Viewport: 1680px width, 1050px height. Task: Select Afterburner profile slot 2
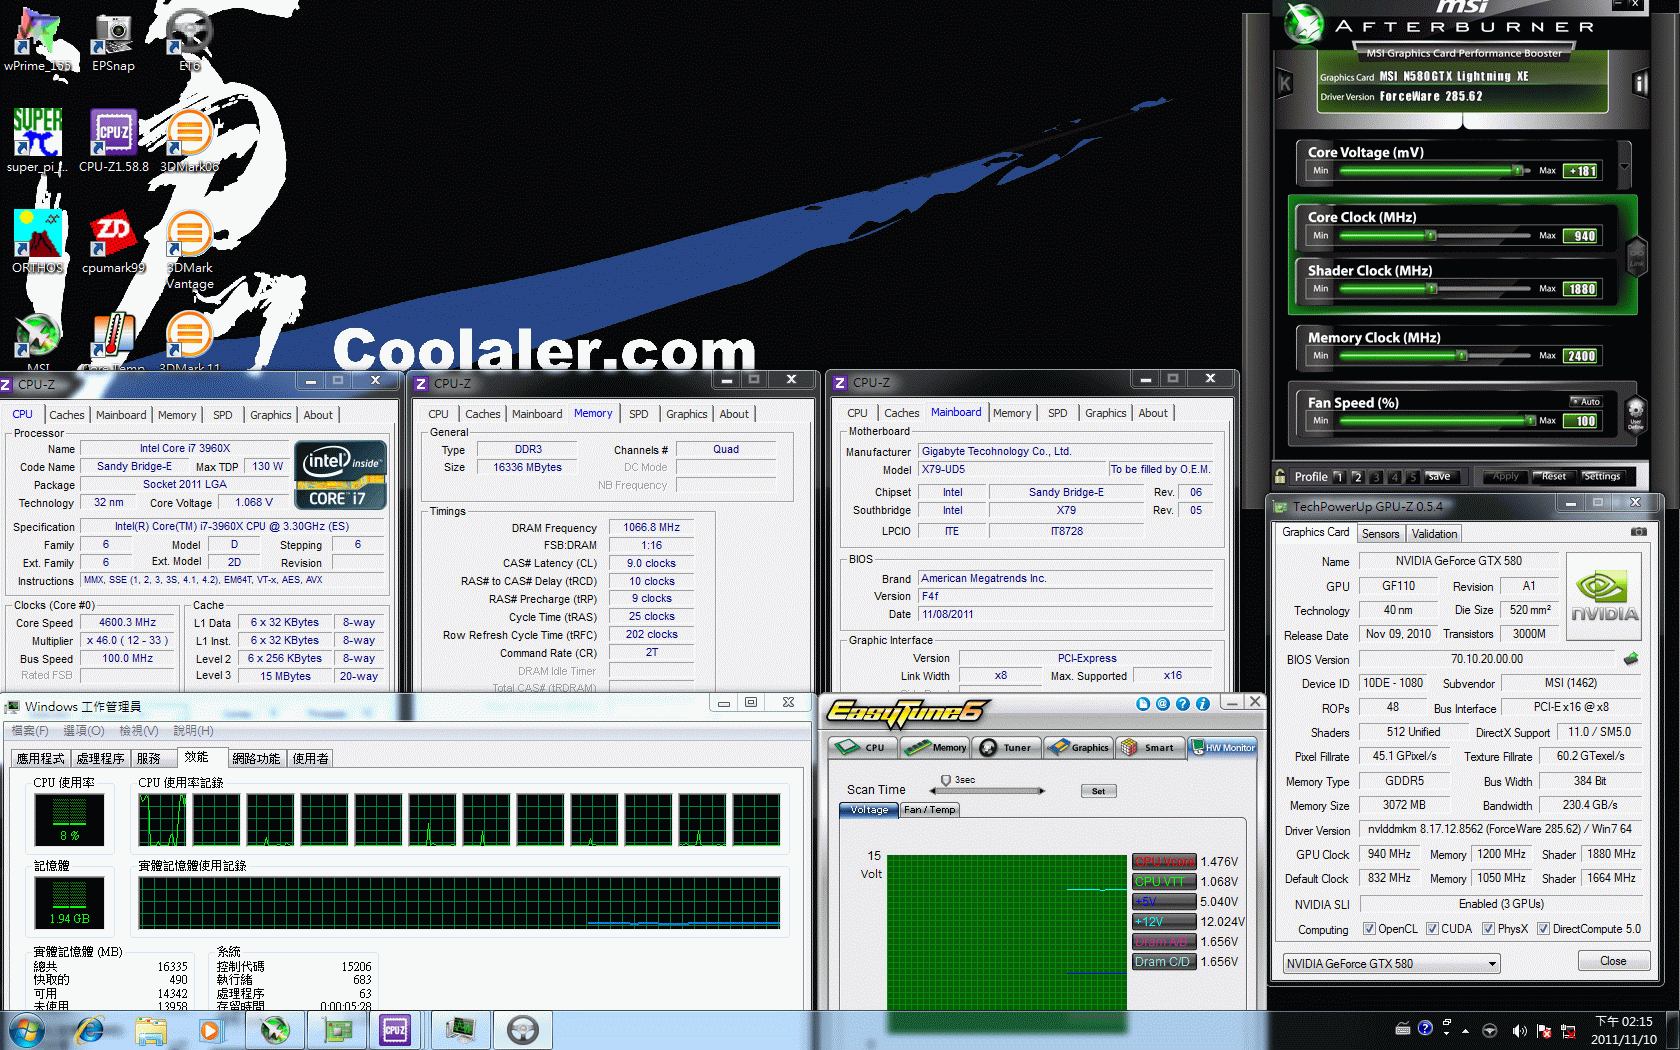(1358, 477)
